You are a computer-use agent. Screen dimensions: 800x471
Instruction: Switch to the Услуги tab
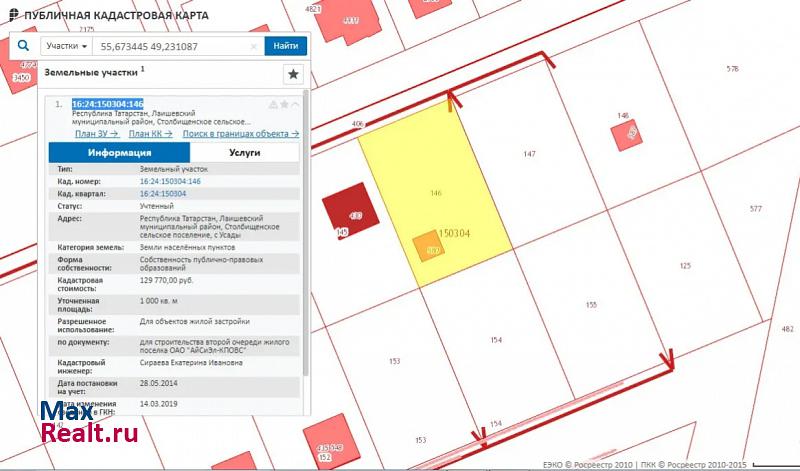point(244,153)
